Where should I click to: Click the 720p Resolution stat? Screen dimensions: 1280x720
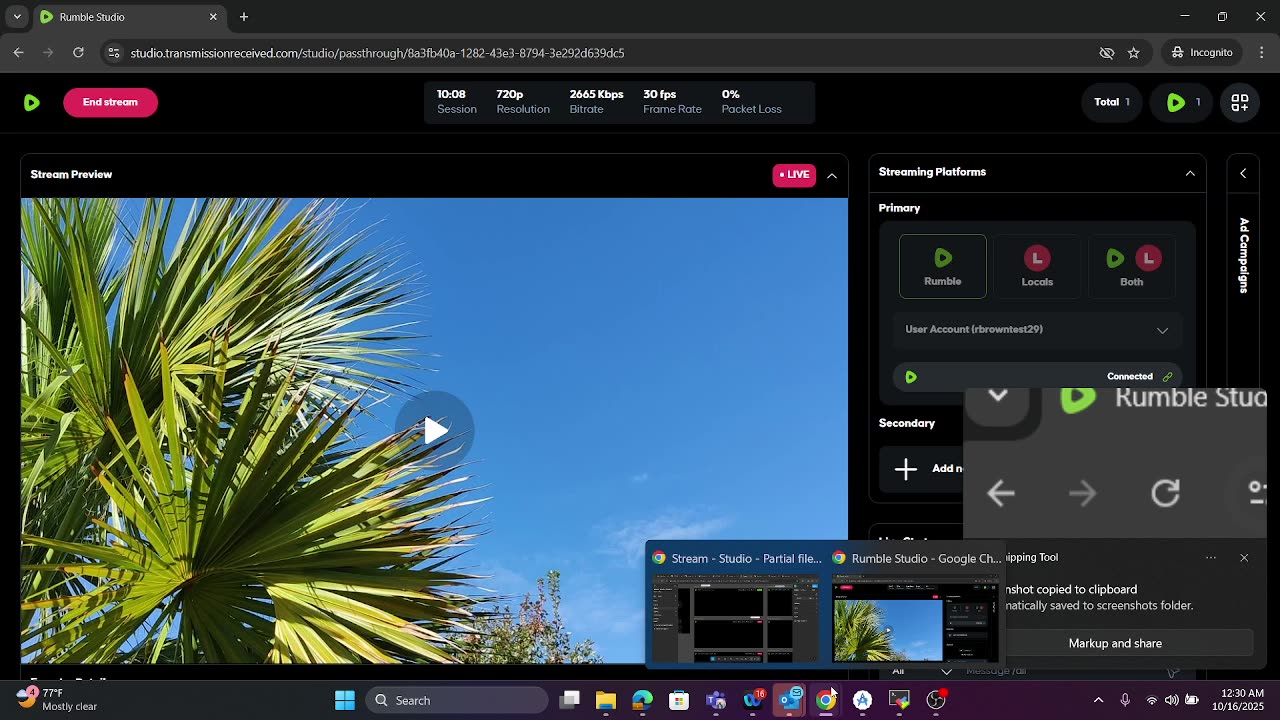(x=523, y=102)
